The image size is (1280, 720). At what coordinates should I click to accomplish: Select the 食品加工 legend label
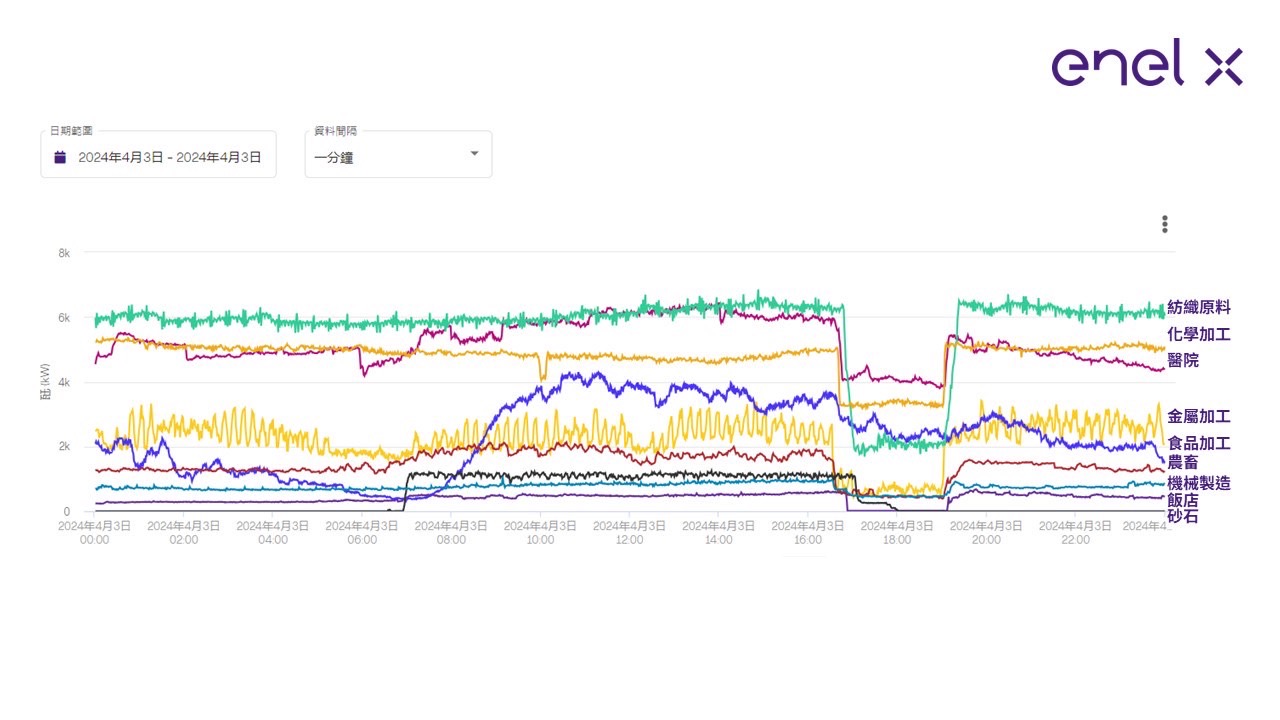tap(1198, 443)
